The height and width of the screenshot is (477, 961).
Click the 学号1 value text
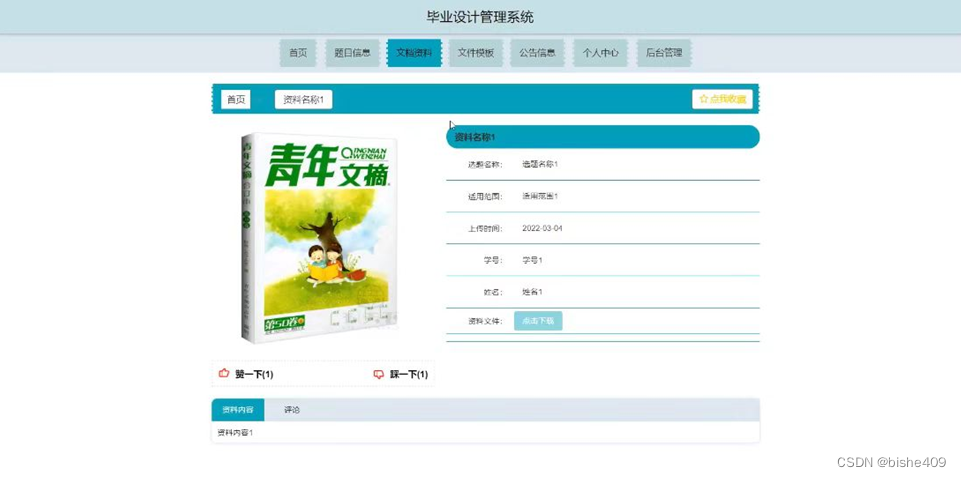point(533,260)
